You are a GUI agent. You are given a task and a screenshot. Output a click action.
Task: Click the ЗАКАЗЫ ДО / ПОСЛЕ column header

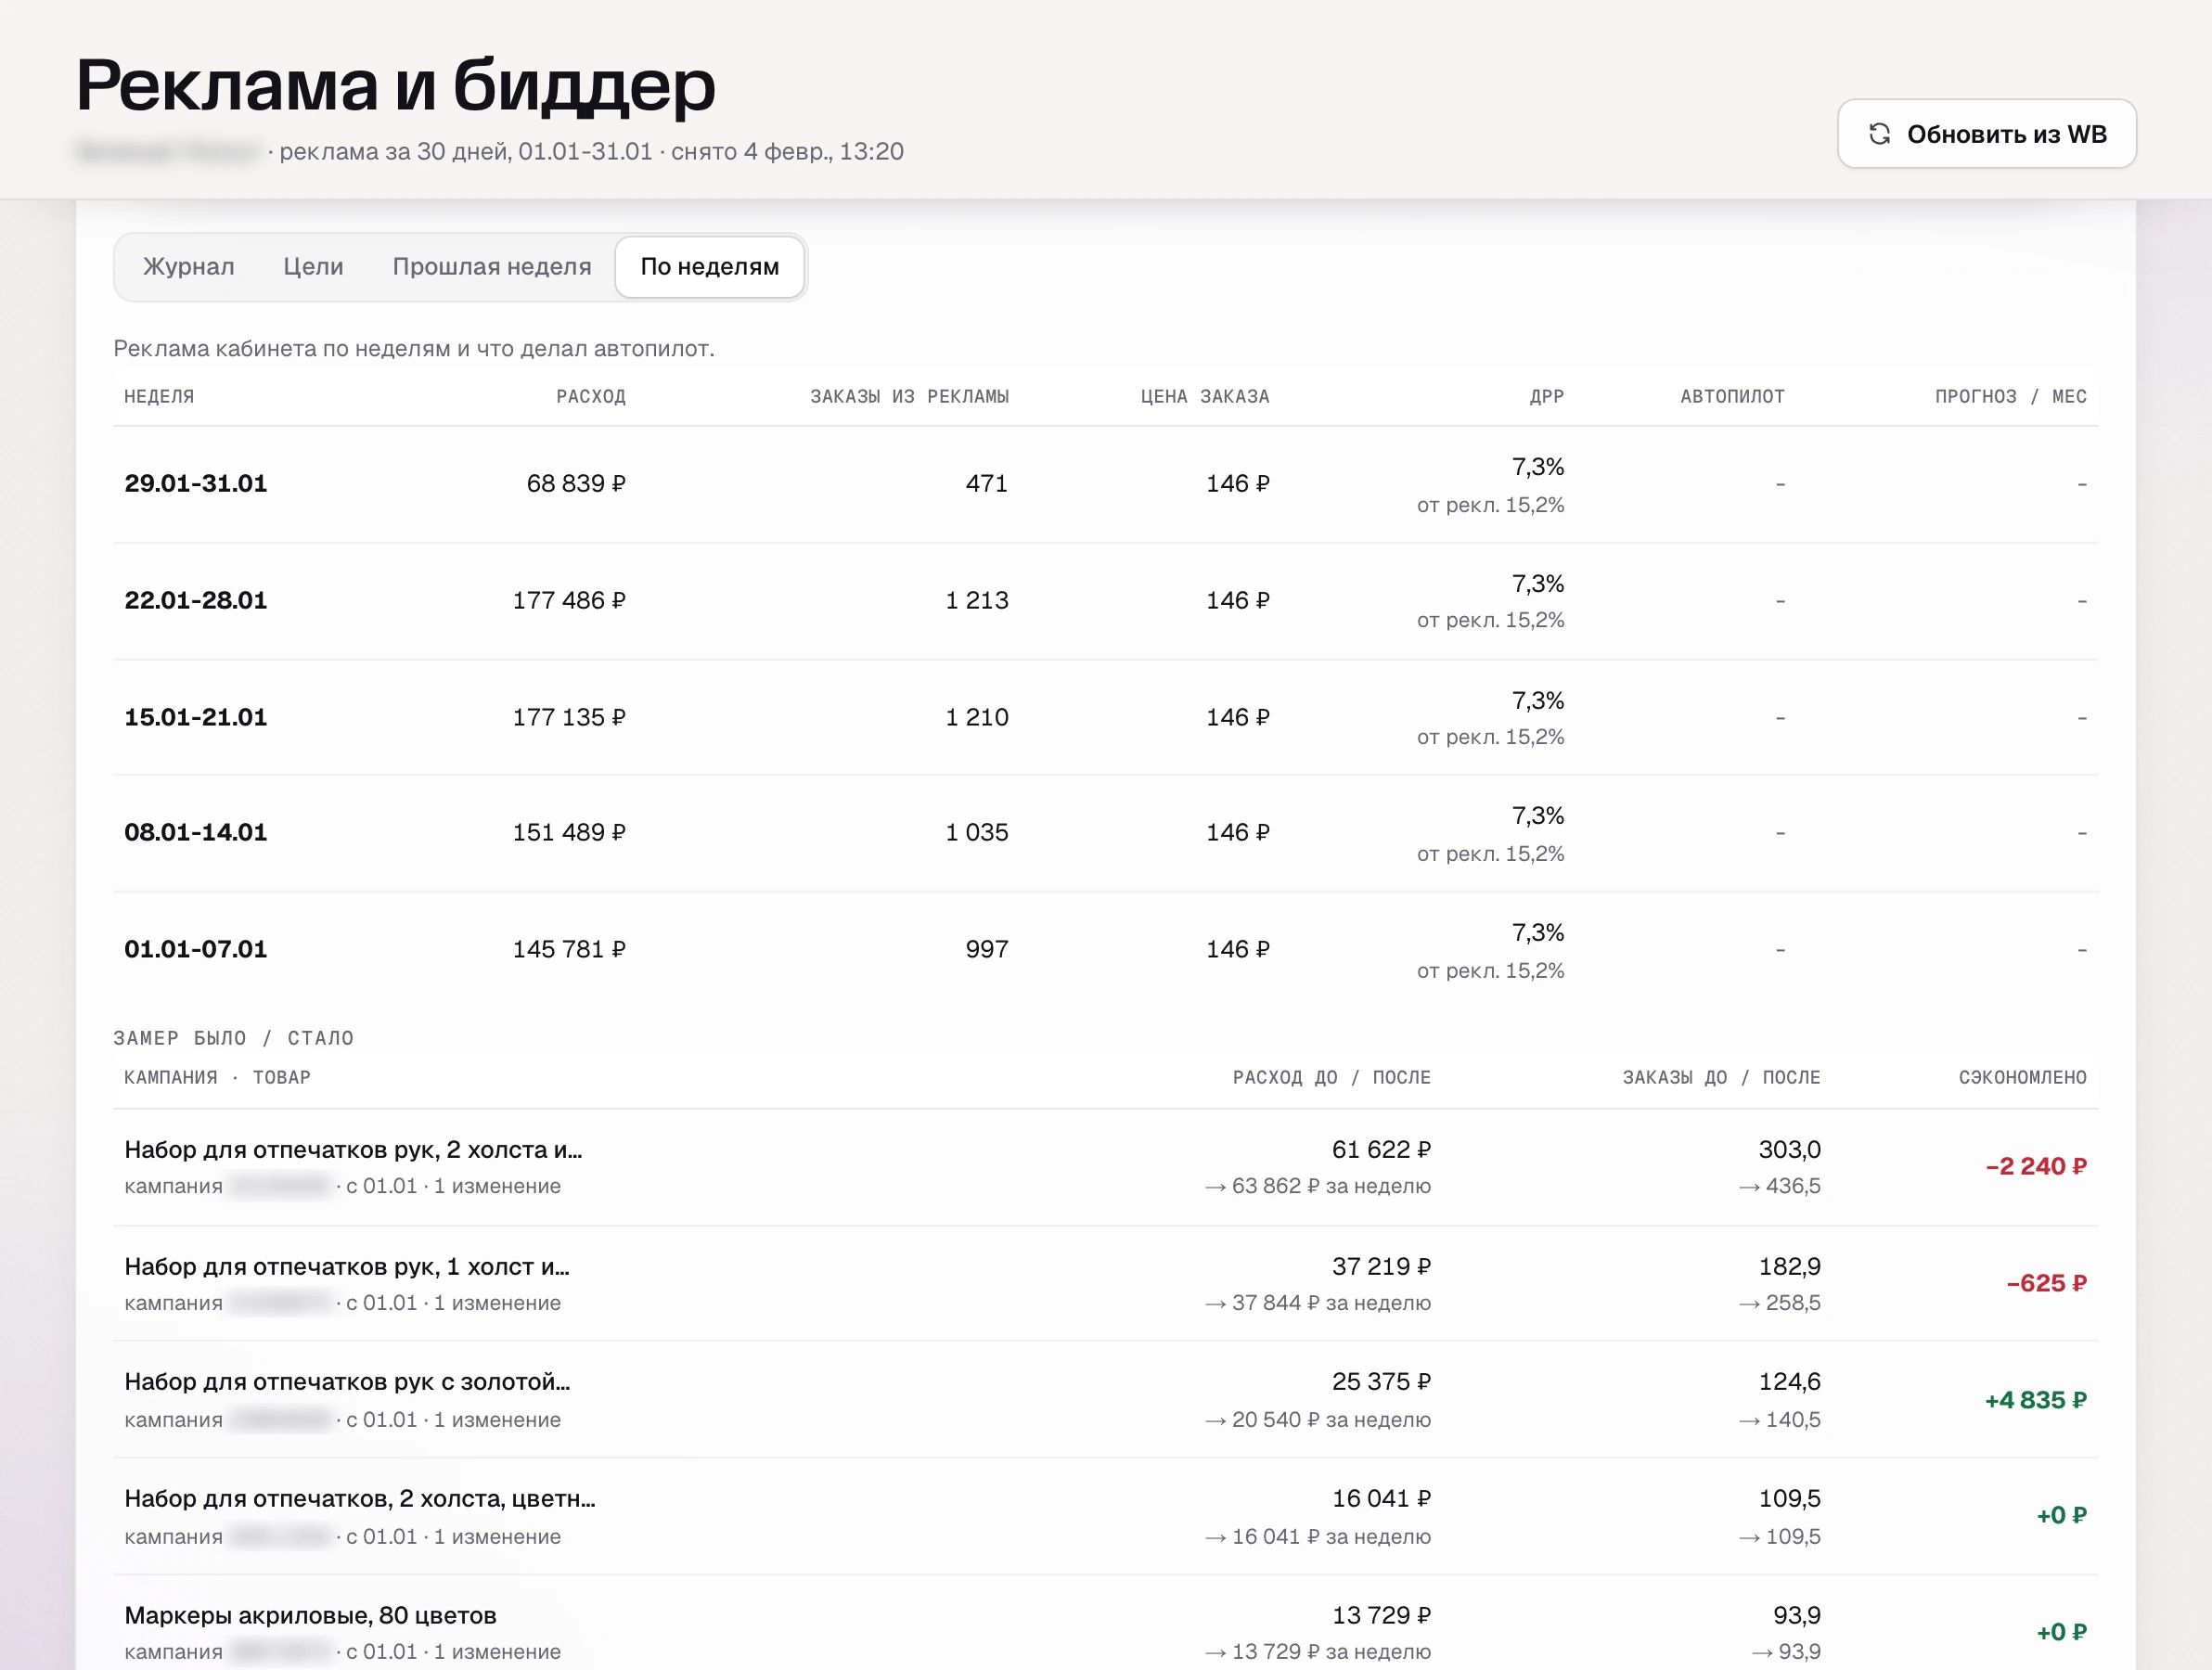coord(1721,1078)
